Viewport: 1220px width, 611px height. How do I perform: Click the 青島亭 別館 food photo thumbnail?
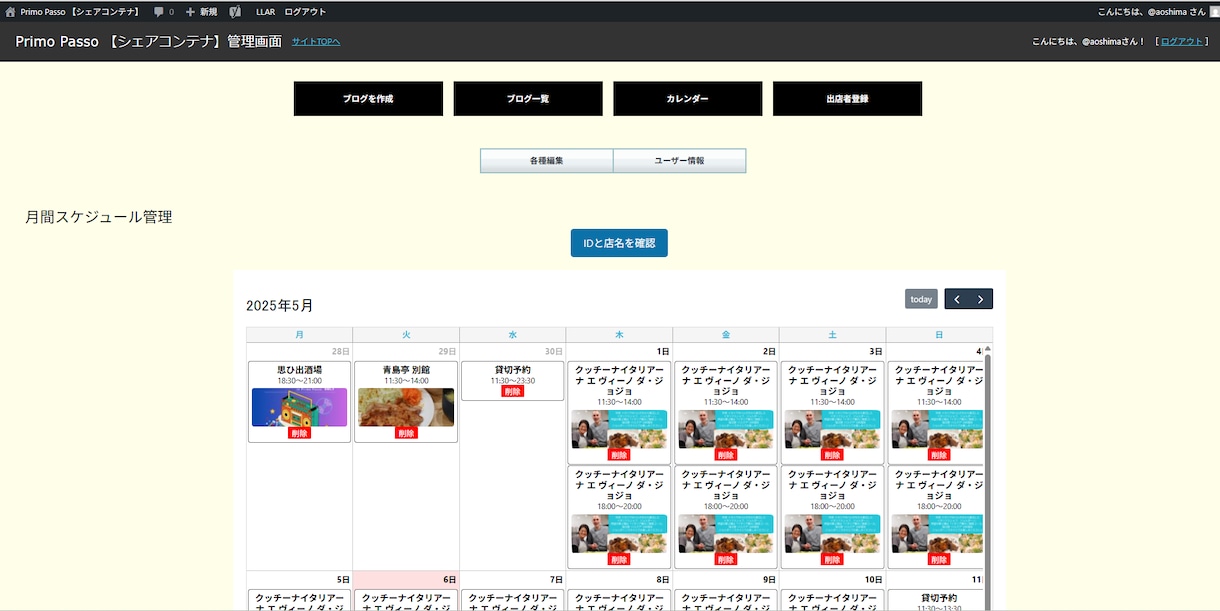(x=406, y=407)
